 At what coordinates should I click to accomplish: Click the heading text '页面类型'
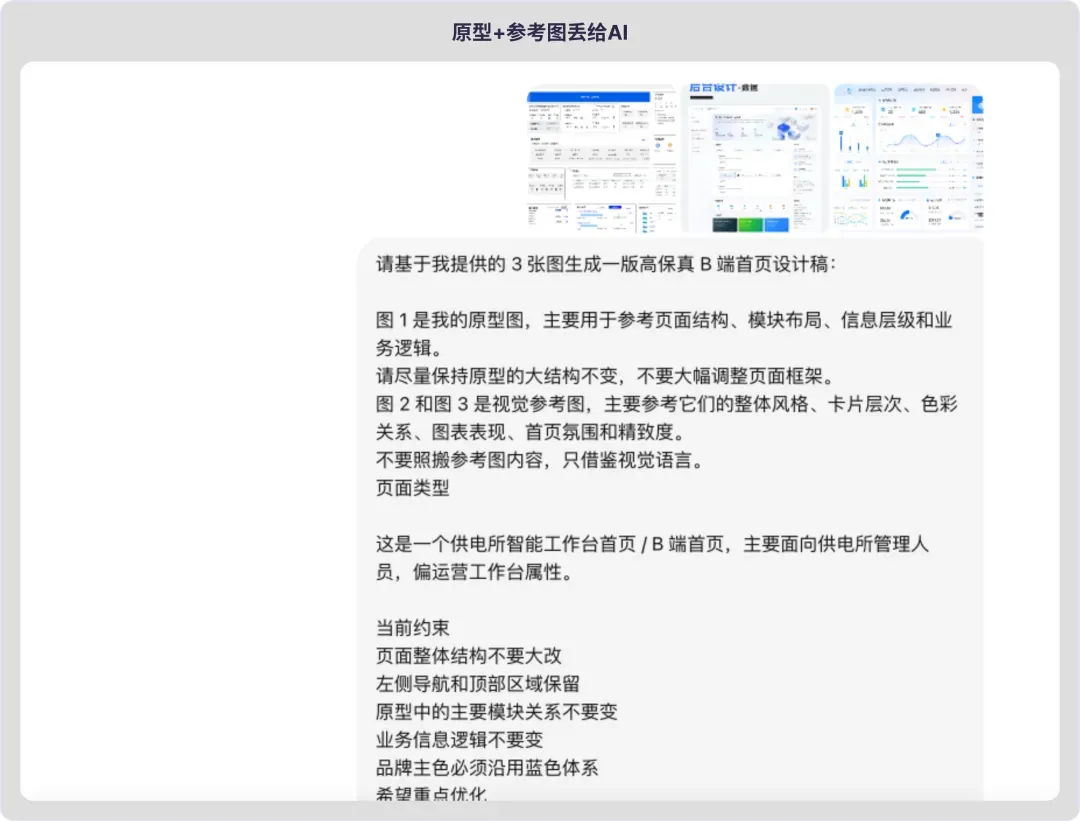click(413, 488)
